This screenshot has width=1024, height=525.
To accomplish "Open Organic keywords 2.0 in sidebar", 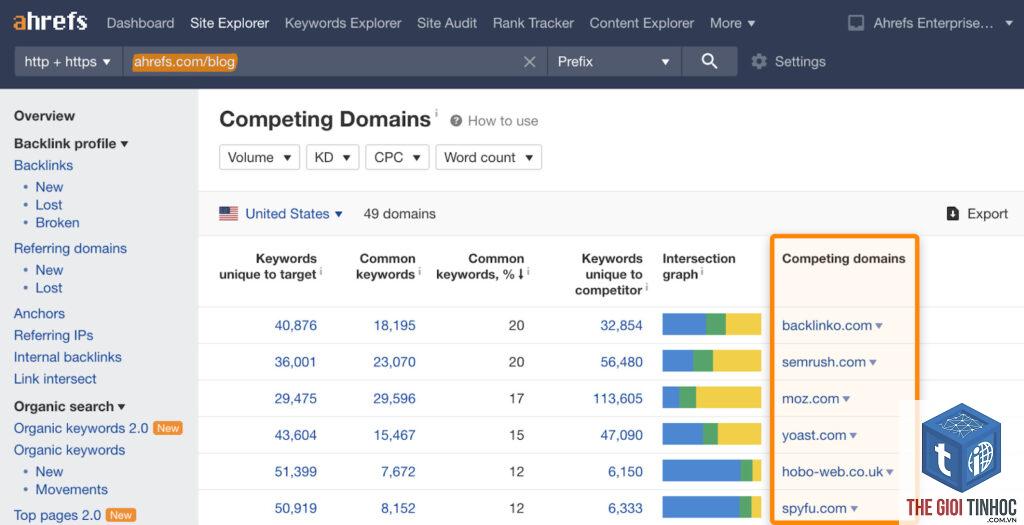I will [x=81, y=428].
